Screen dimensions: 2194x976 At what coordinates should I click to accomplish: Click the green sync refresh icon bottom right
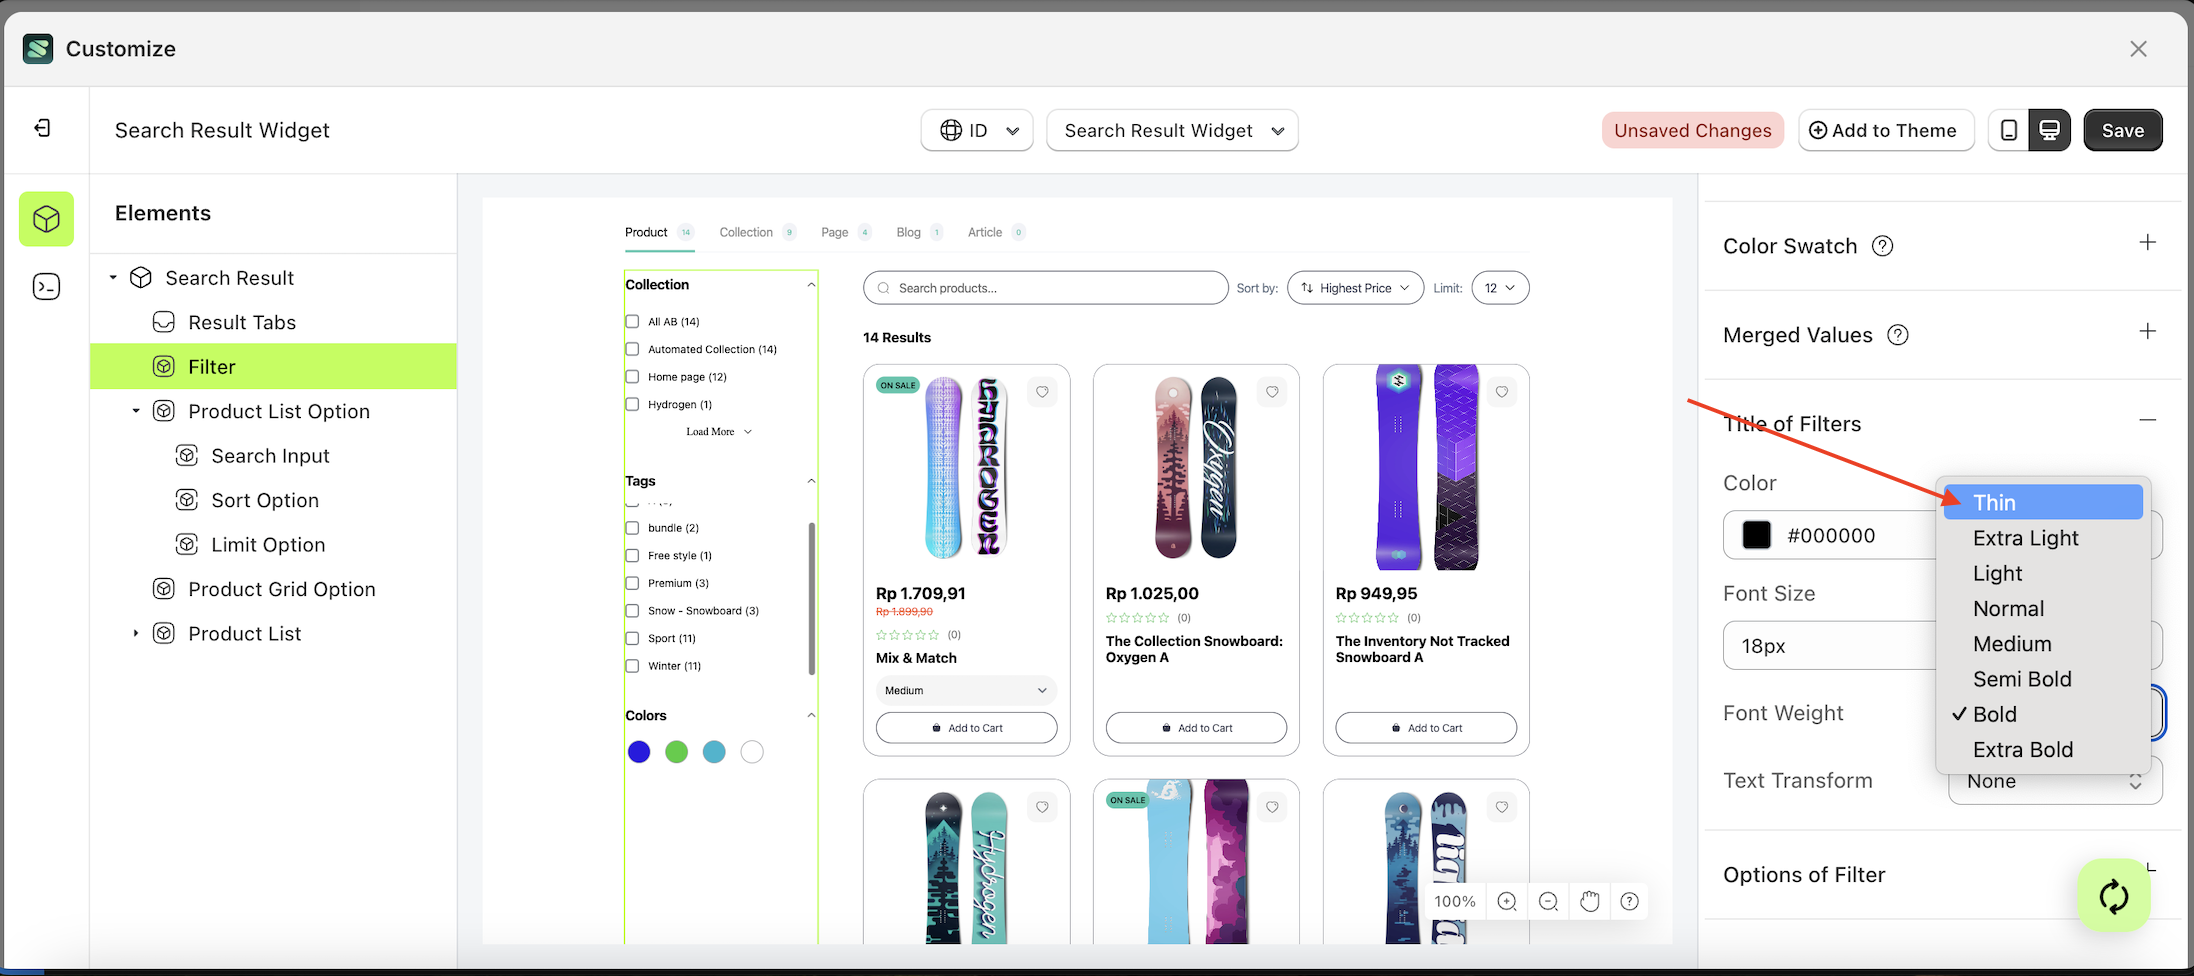point(2114,895)
